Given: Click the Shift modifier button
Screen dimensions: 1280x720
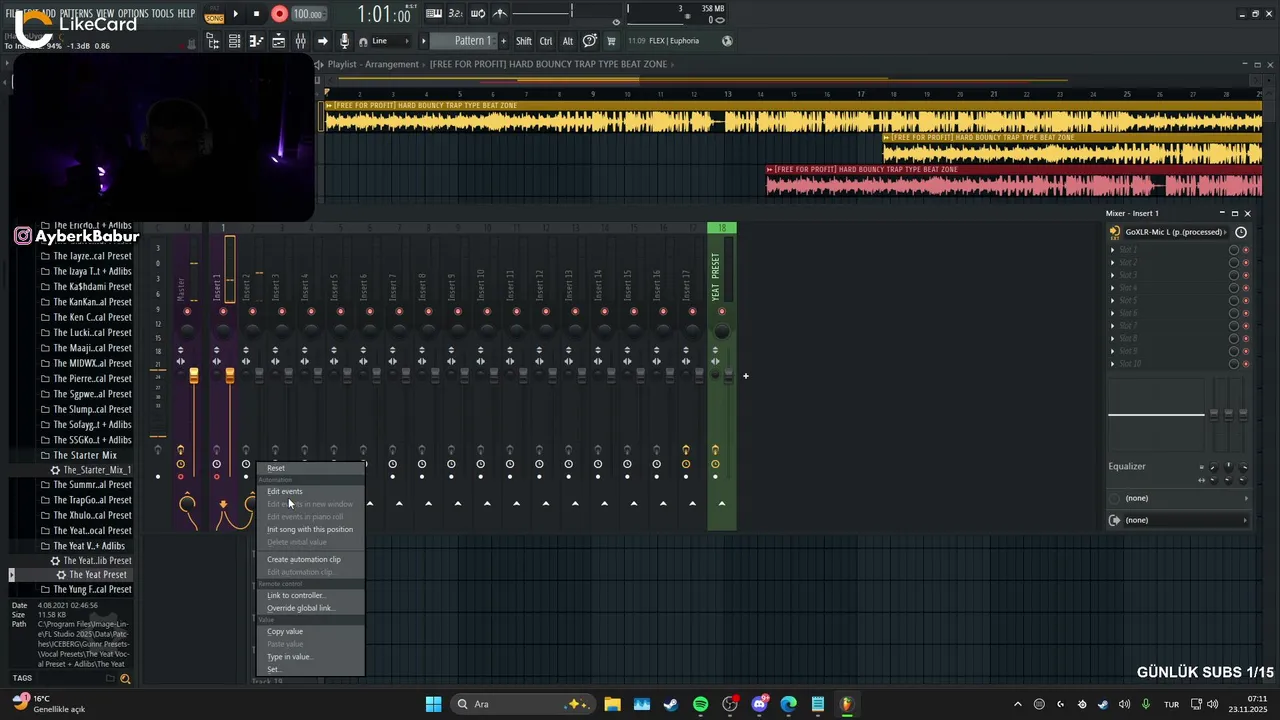Looking at the screenshot, I should [x=524, y=41].
